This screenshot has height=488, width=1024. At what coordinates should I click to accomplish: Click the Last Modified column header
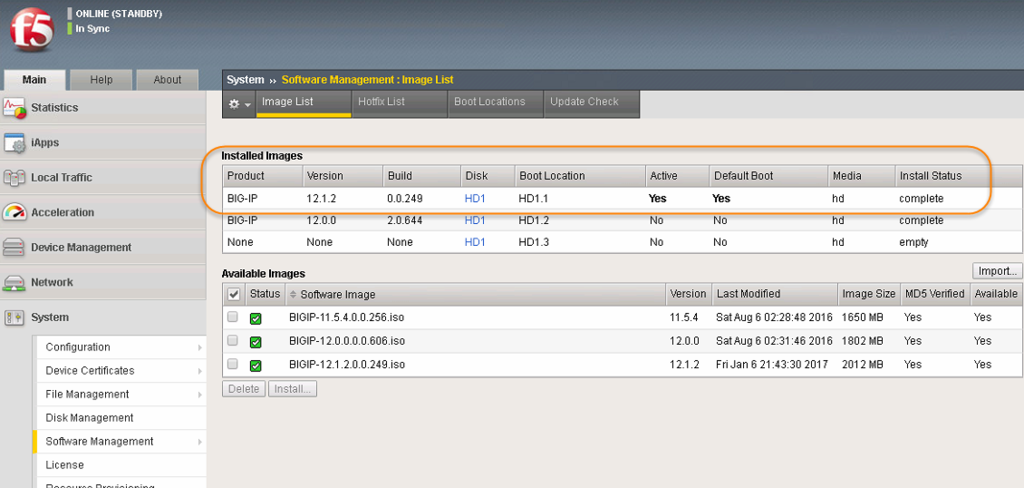[x=774, y=294]
